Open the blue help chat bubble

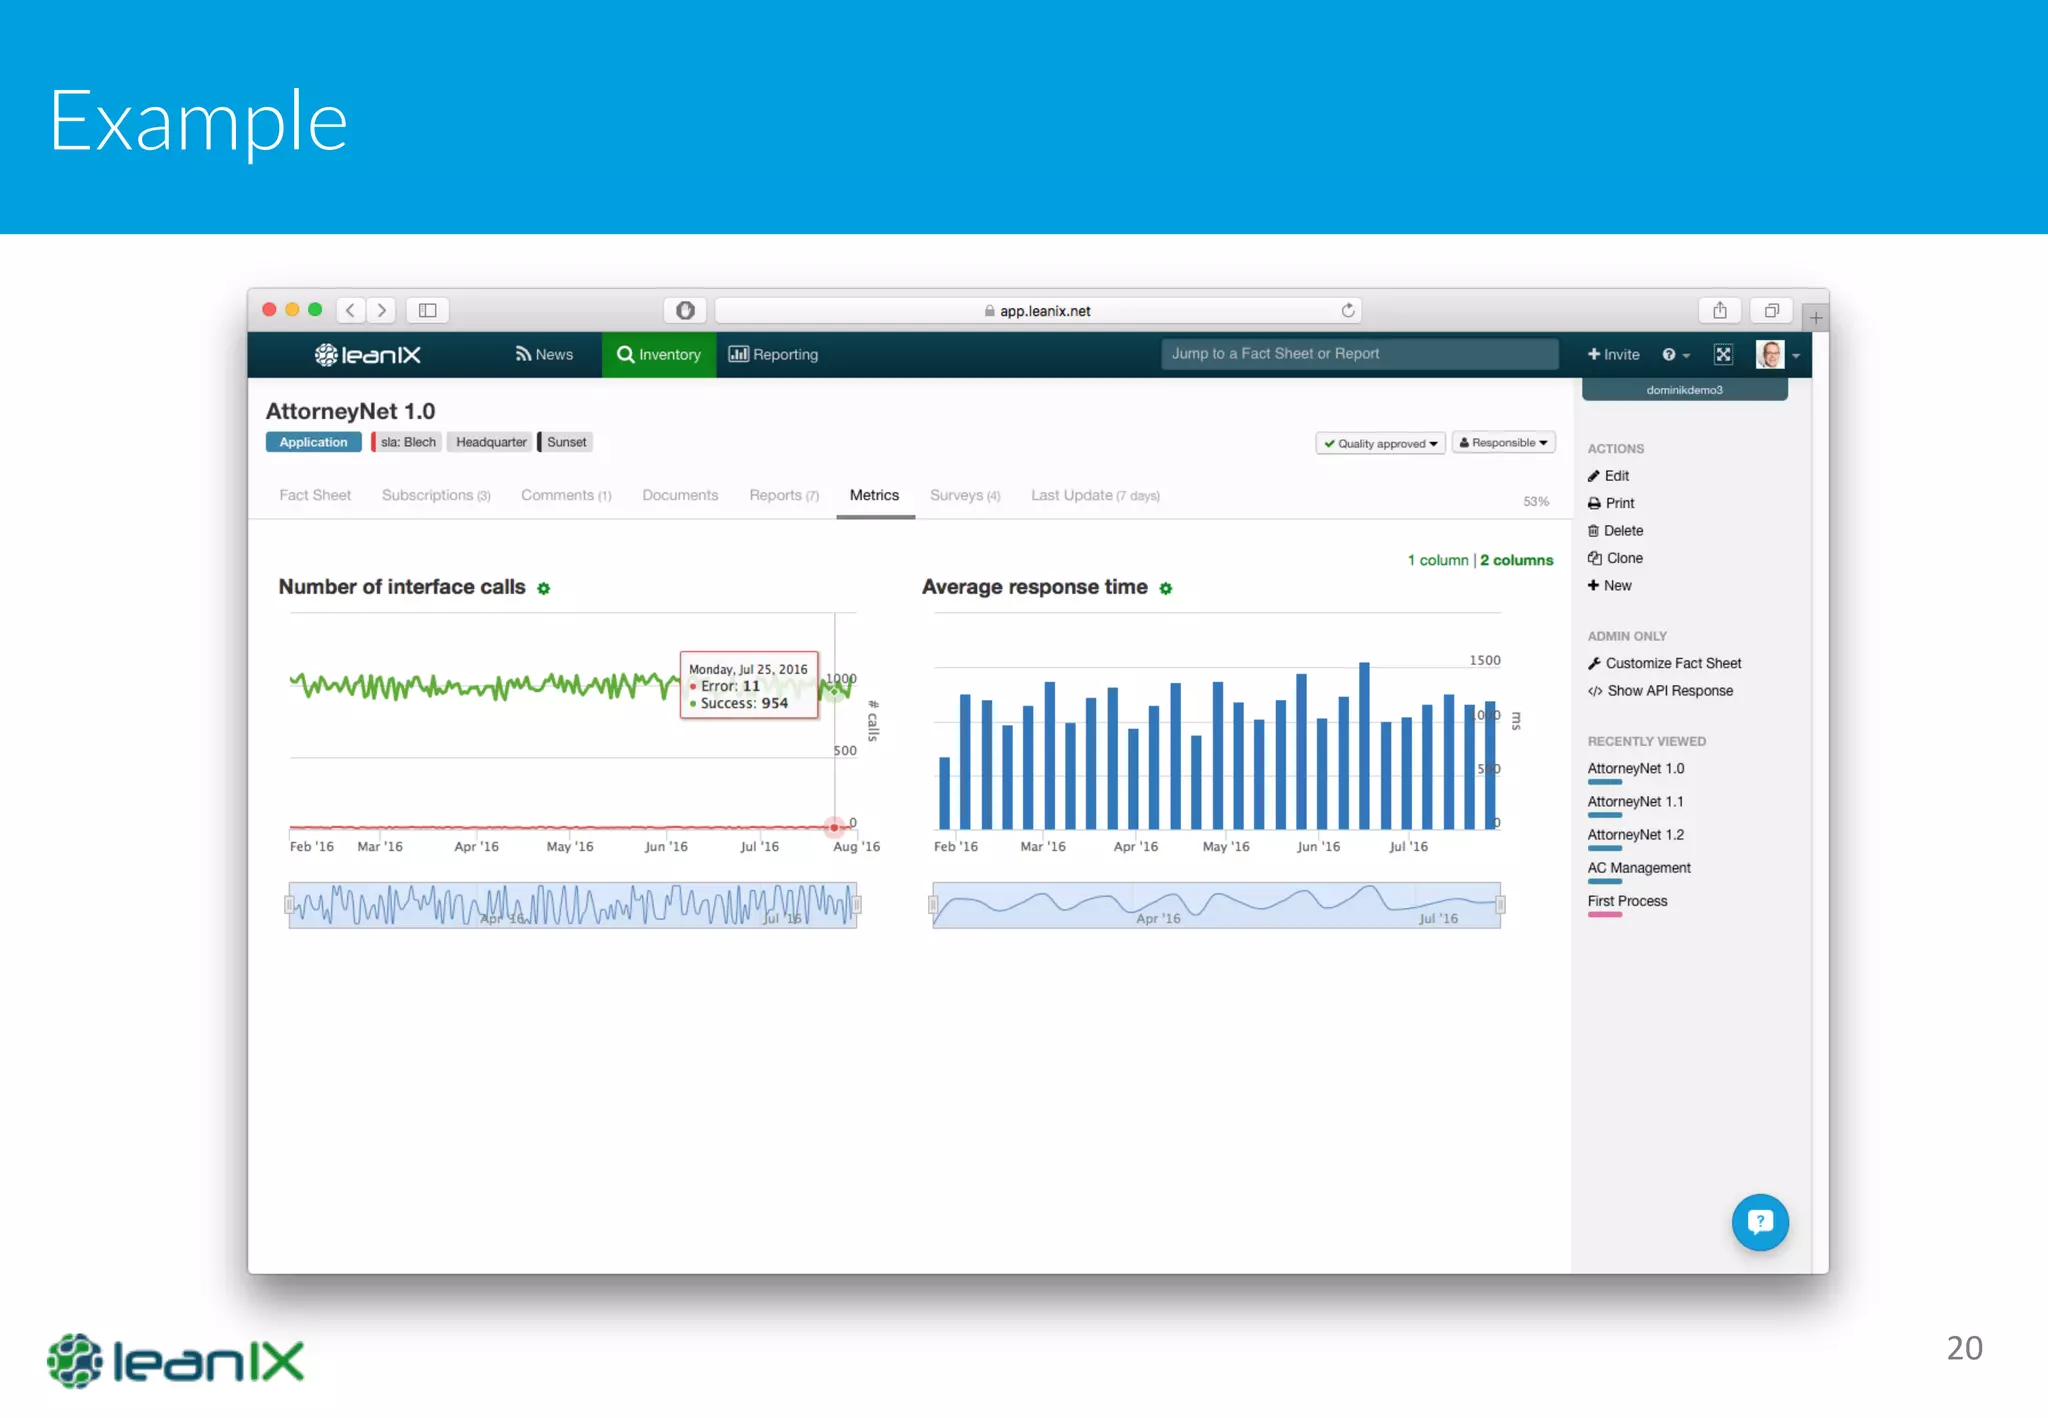coord(1760,1221)
